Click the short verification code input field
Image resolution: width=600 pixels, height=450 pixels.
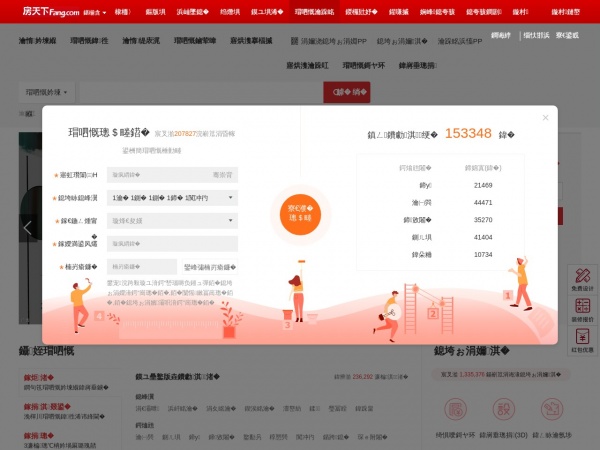pyautogui.click(x=142, y=267)
